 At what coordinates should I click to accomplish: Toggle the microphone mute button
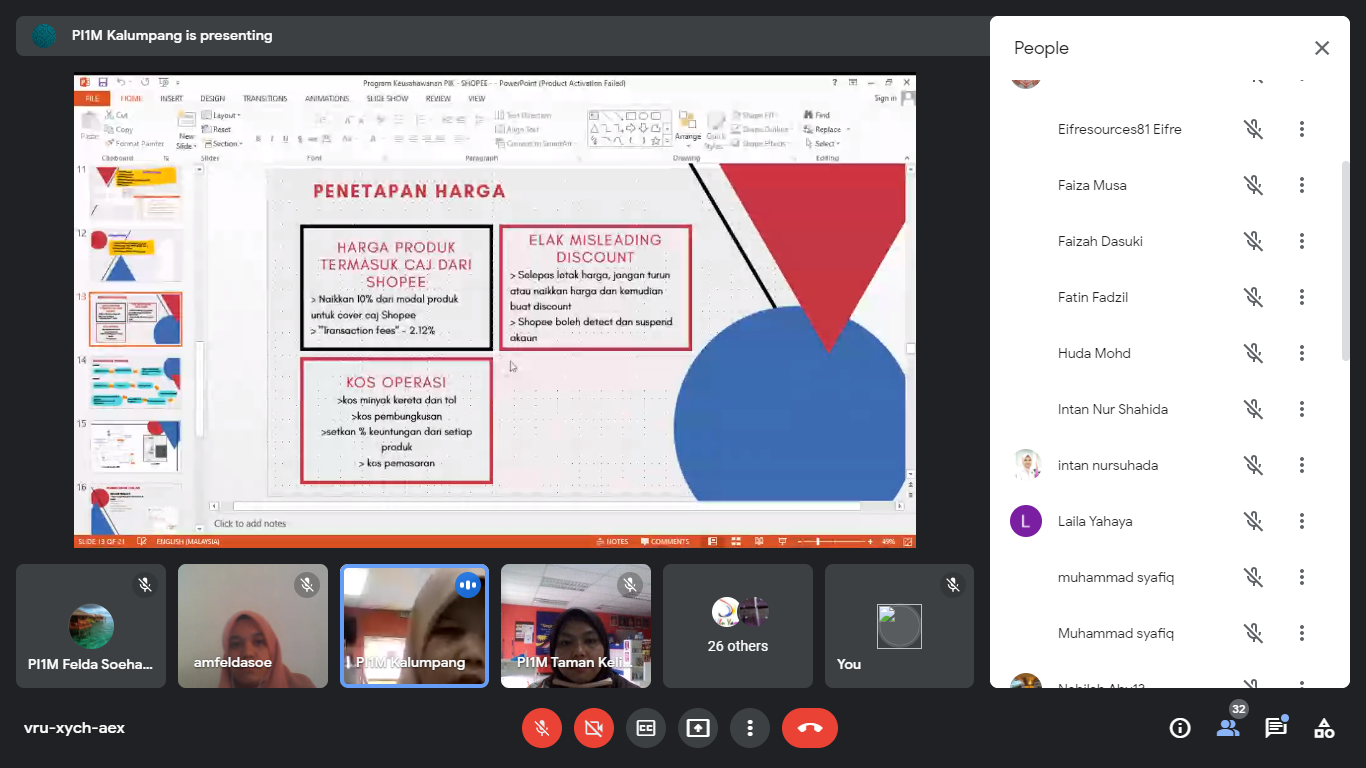coord(542,728)
